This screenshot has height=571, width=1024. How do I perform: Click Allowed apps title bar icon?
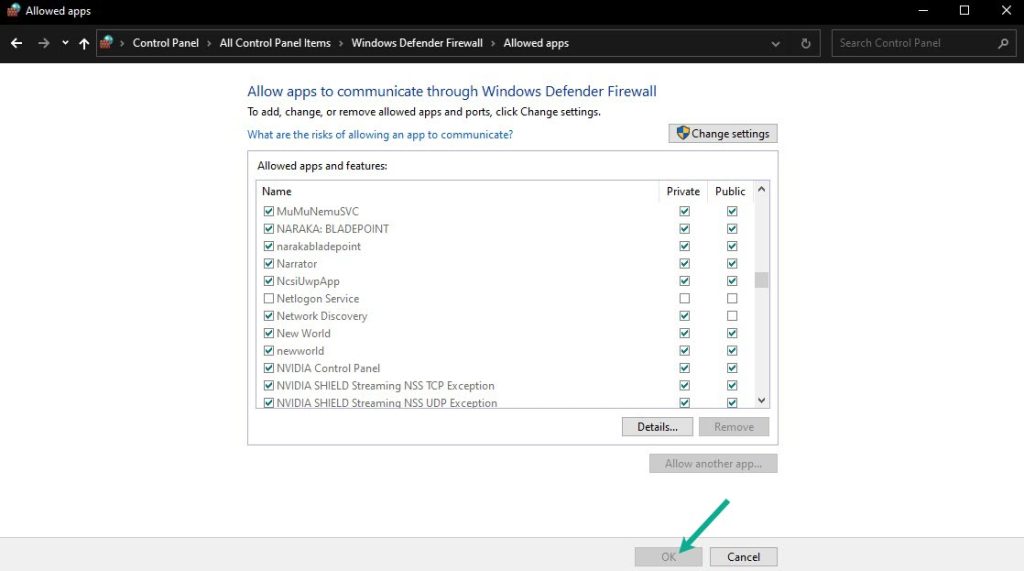point(13,10)
